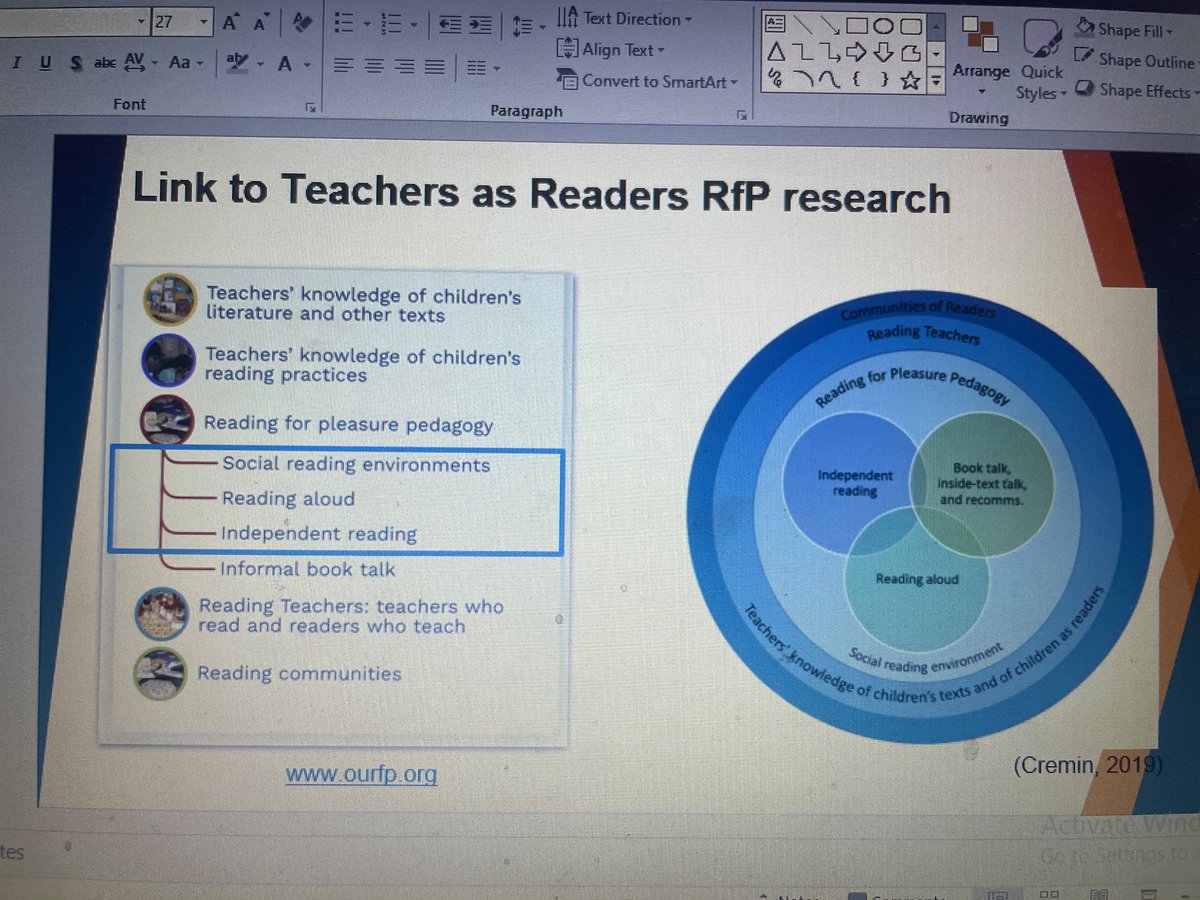Select the Rounded Rectangle shape
This screenshot has width=1200, height=900.
pos(910,27)
